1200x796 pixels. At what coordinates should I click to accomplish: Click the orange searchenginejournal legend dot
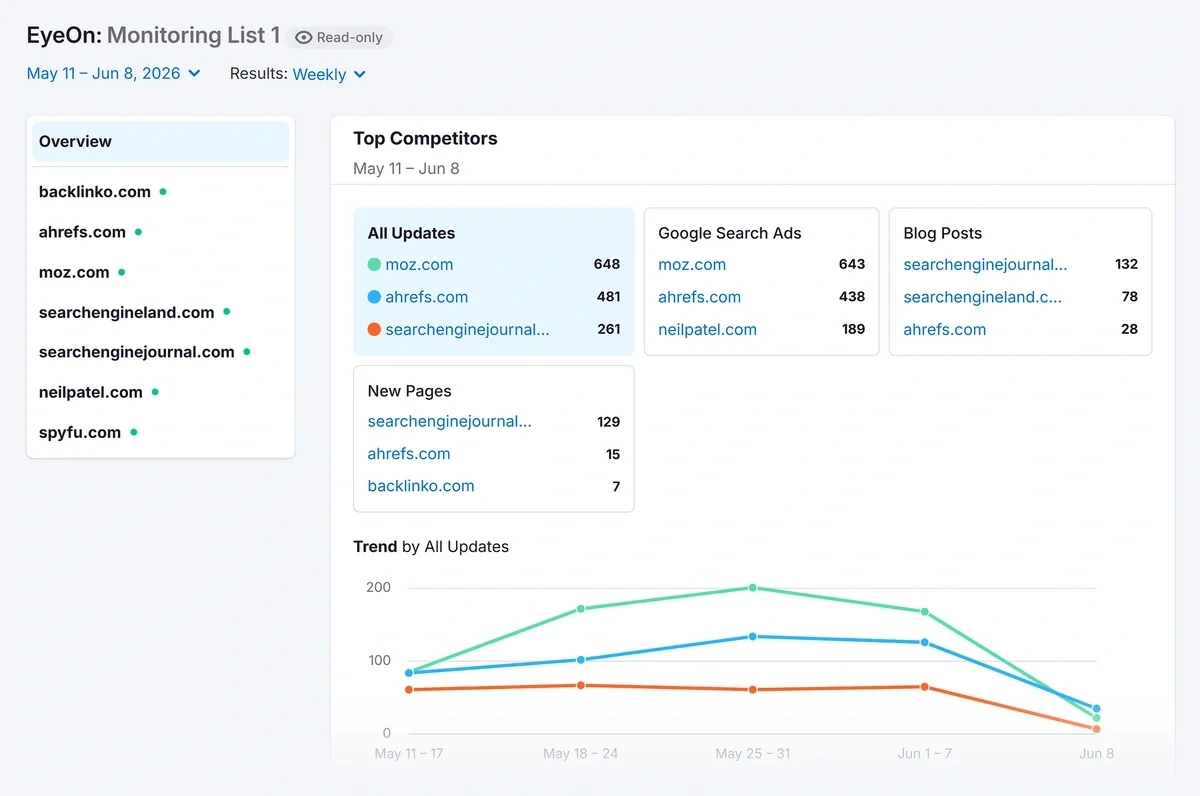(374, 329)
